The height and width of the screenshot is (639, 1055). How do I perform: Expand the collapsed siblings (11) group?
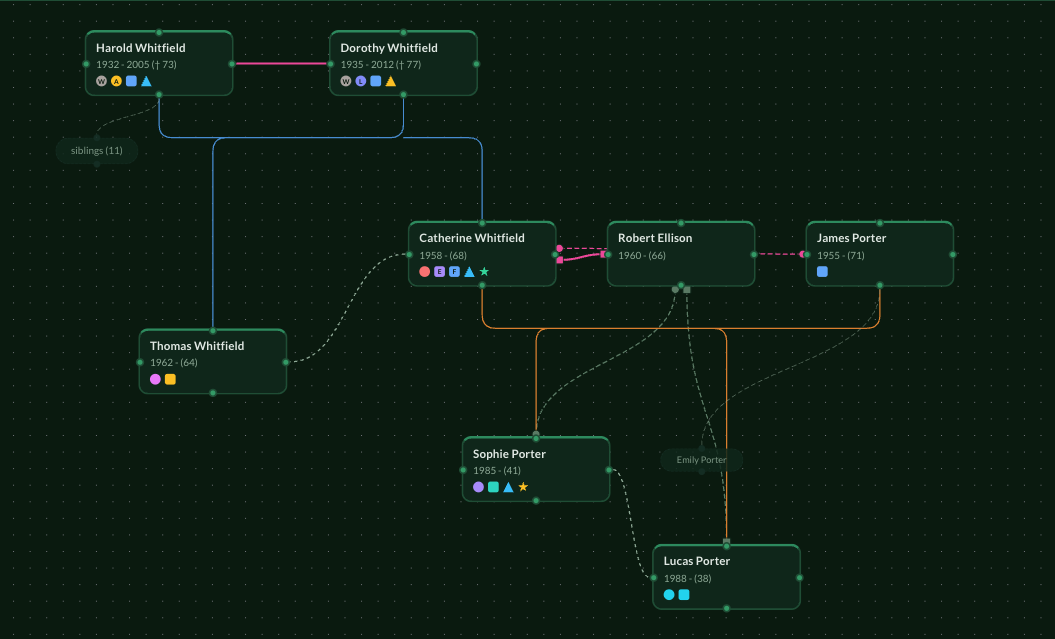[x=97, y=151]
